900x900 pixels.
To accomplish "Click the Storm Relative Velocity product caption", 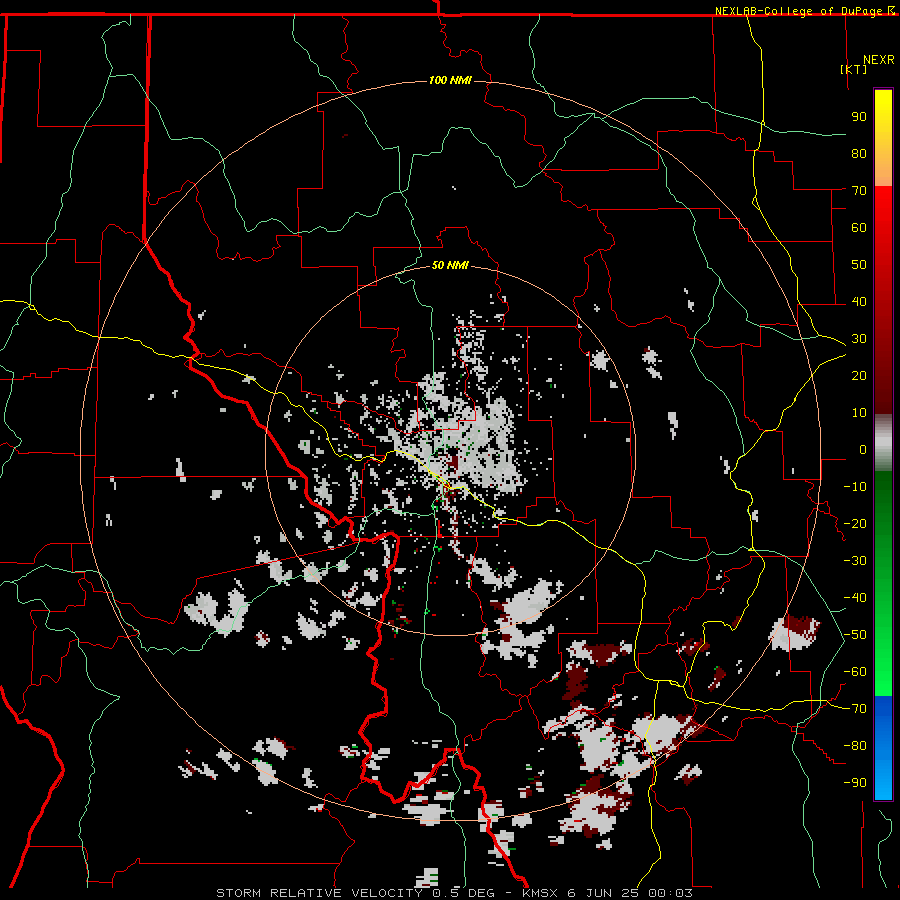I will pos(454,893).
